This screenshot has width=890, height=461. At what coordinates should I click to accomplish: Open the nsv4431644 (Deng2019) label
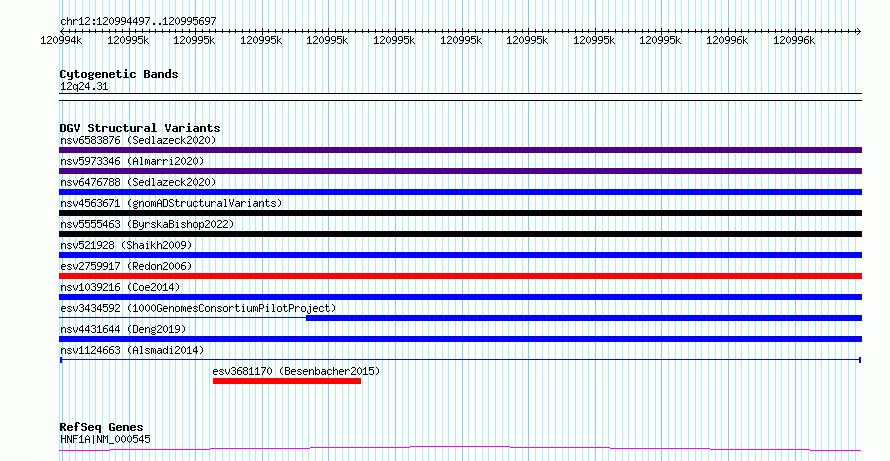point(123,329)
